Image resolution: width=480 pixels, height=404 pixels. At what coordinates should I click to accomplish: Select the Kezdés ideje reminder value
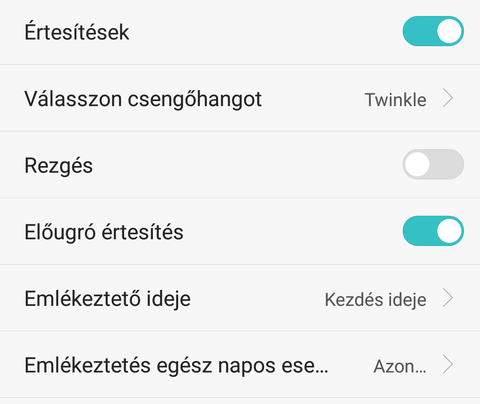click(x=376, y=300)
